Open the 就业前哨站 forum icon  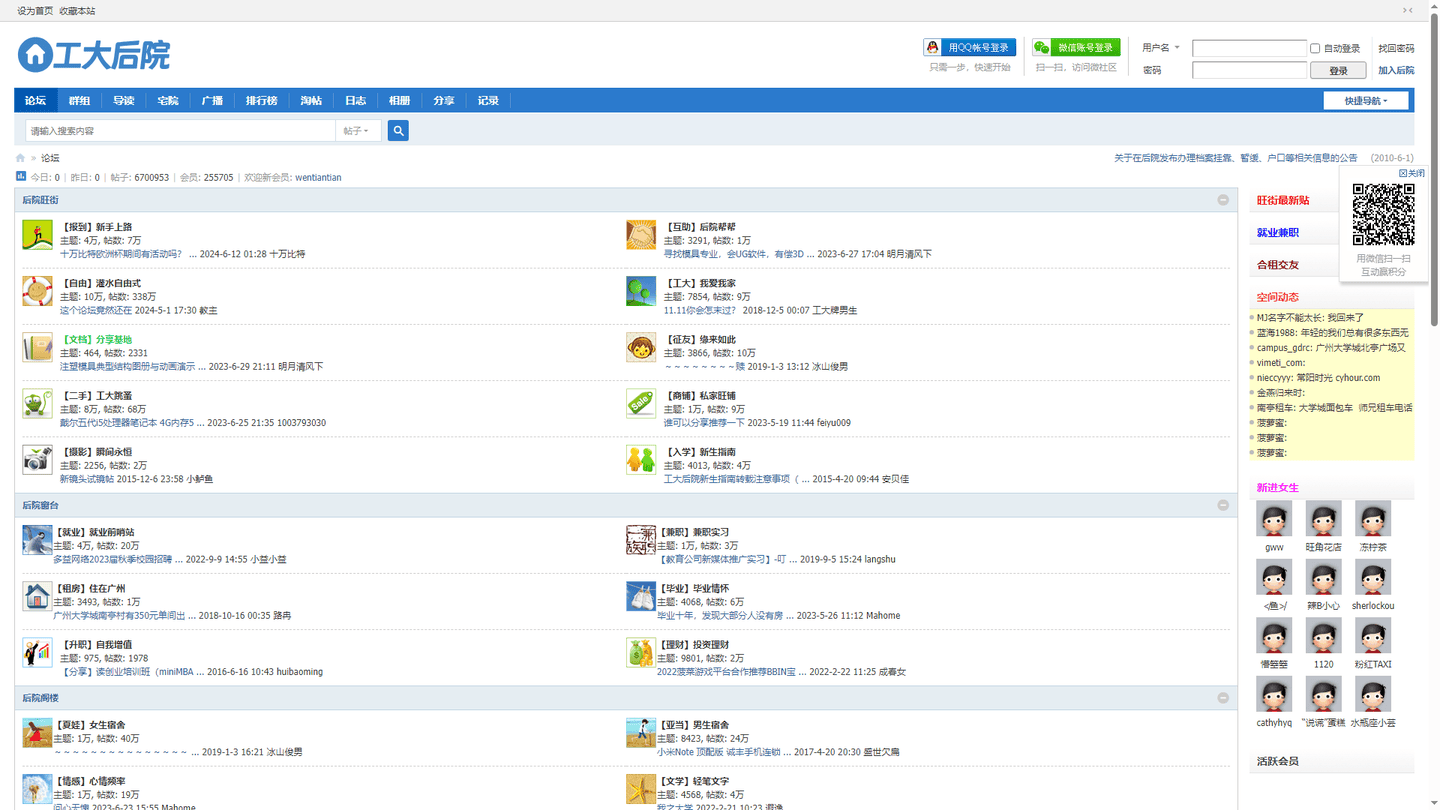[37, 540]
